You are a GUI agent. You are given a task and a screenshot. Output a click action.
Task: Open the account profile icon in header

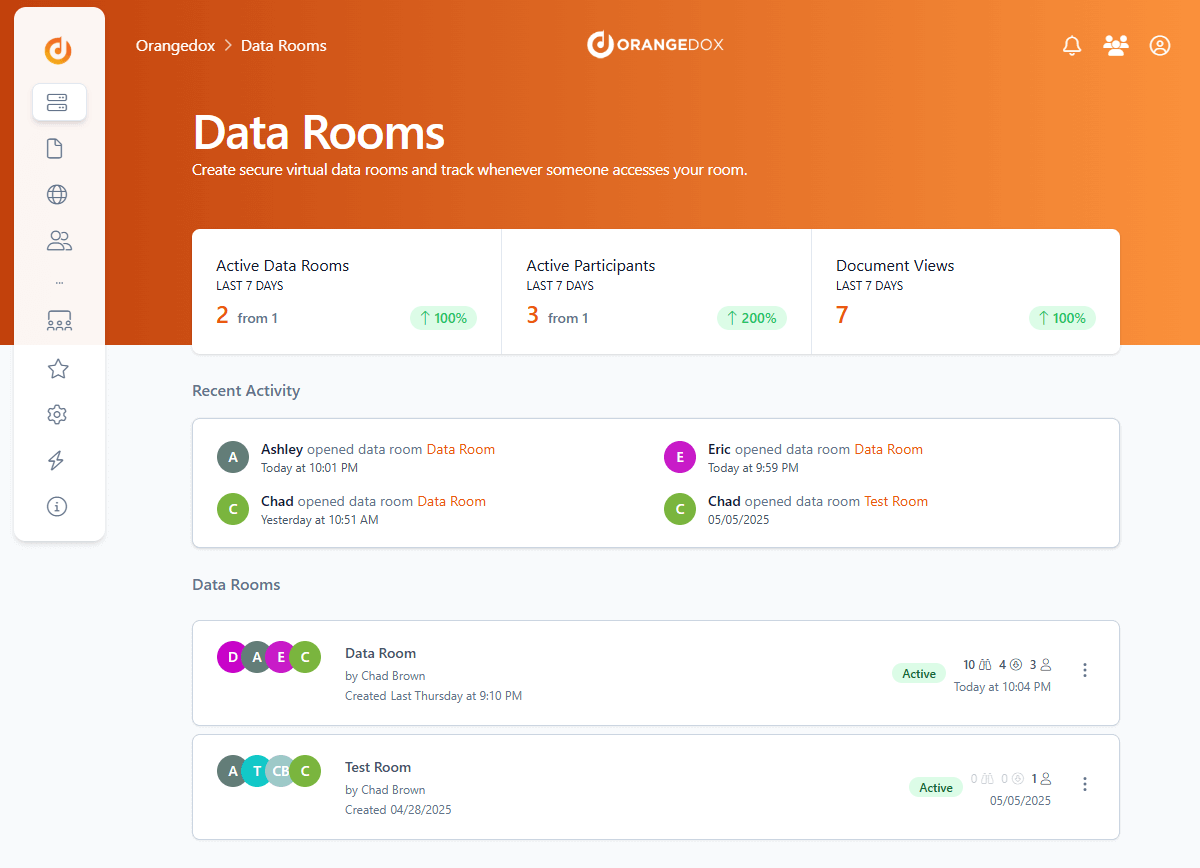pos(1160,45)
